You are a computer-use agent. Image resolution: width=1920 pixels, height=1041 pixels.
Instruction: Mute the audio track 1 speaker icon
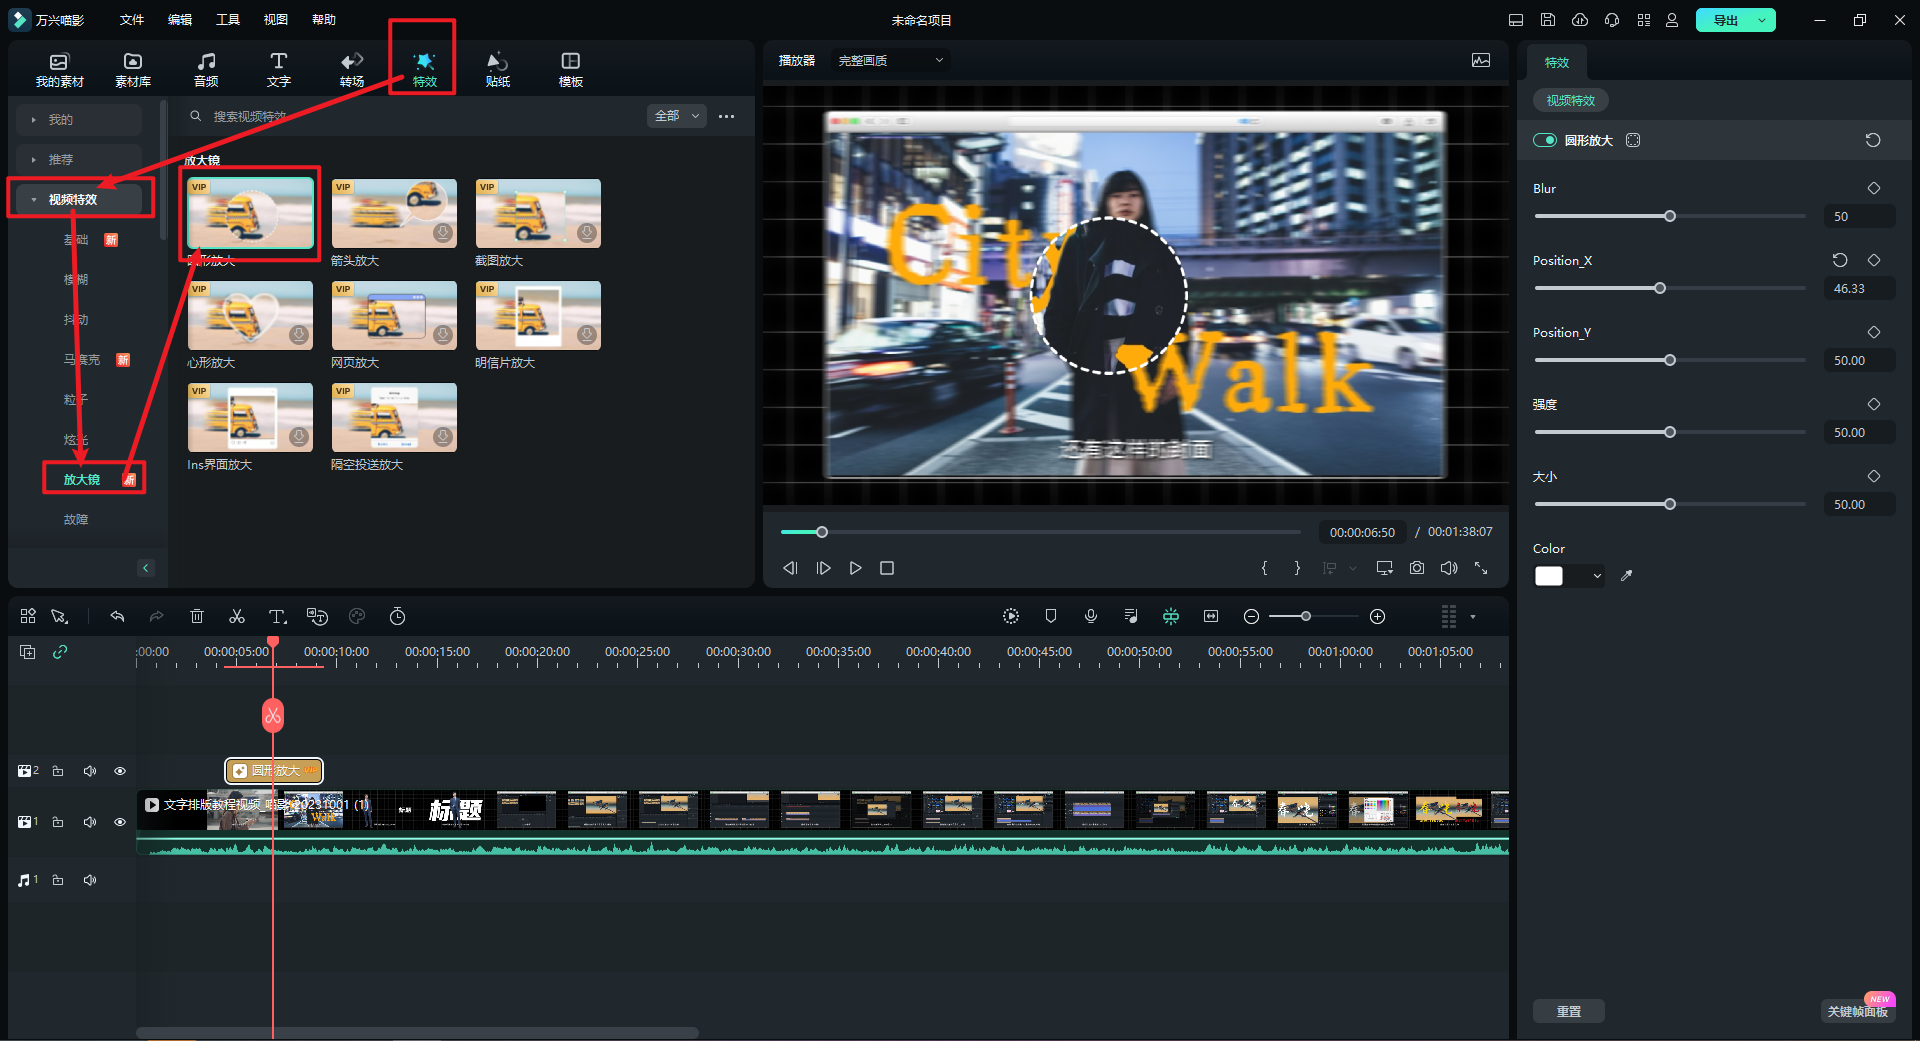90,880
